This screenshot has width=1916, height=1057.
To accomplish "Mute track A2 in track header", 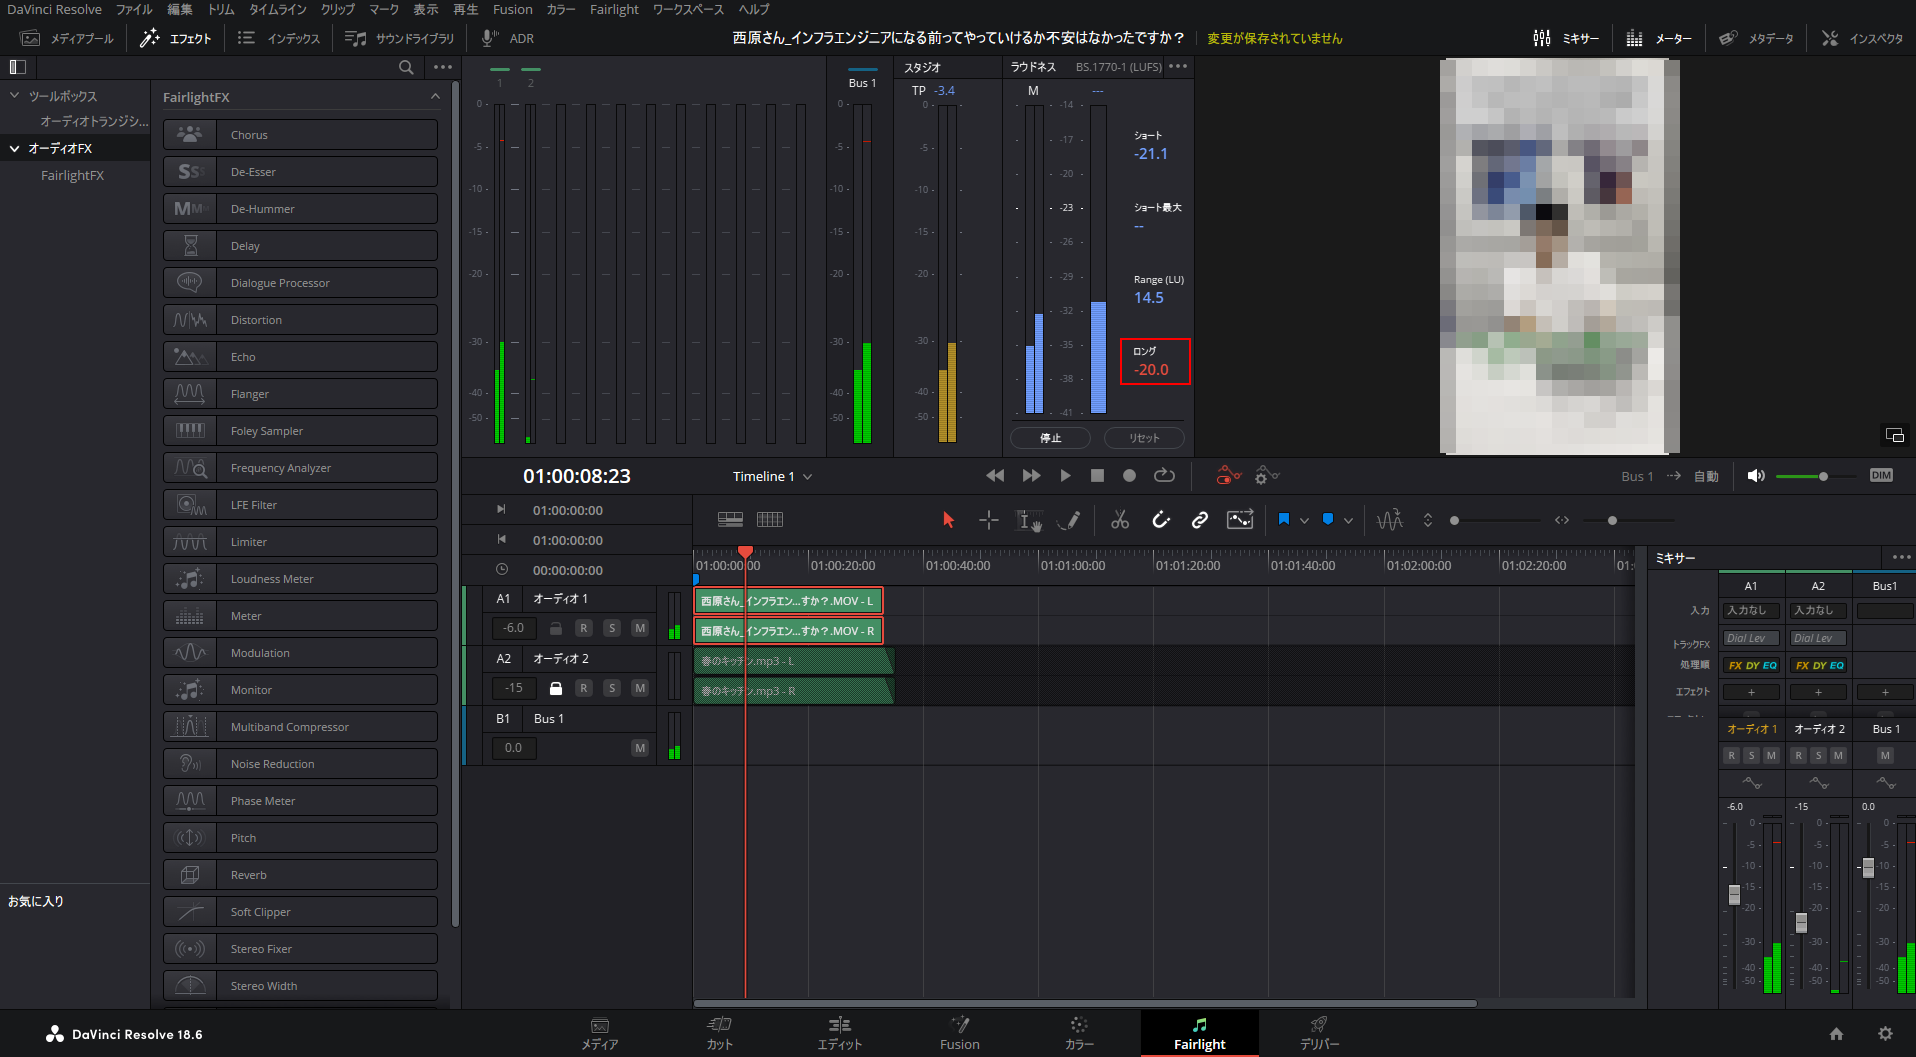I will [x=640, y=688].
